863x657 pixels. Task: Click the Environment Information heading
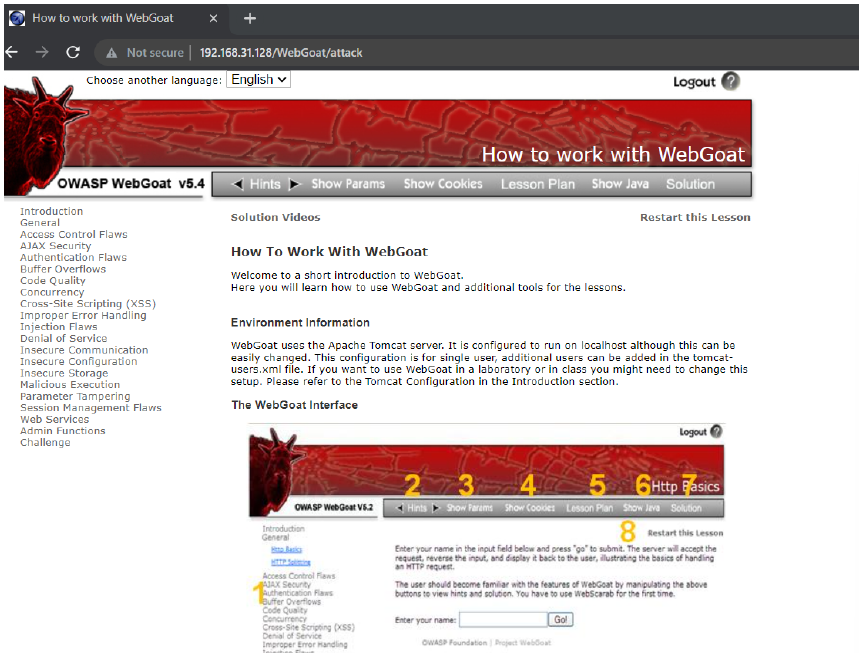pyautogui.click(x=300, y=322)
